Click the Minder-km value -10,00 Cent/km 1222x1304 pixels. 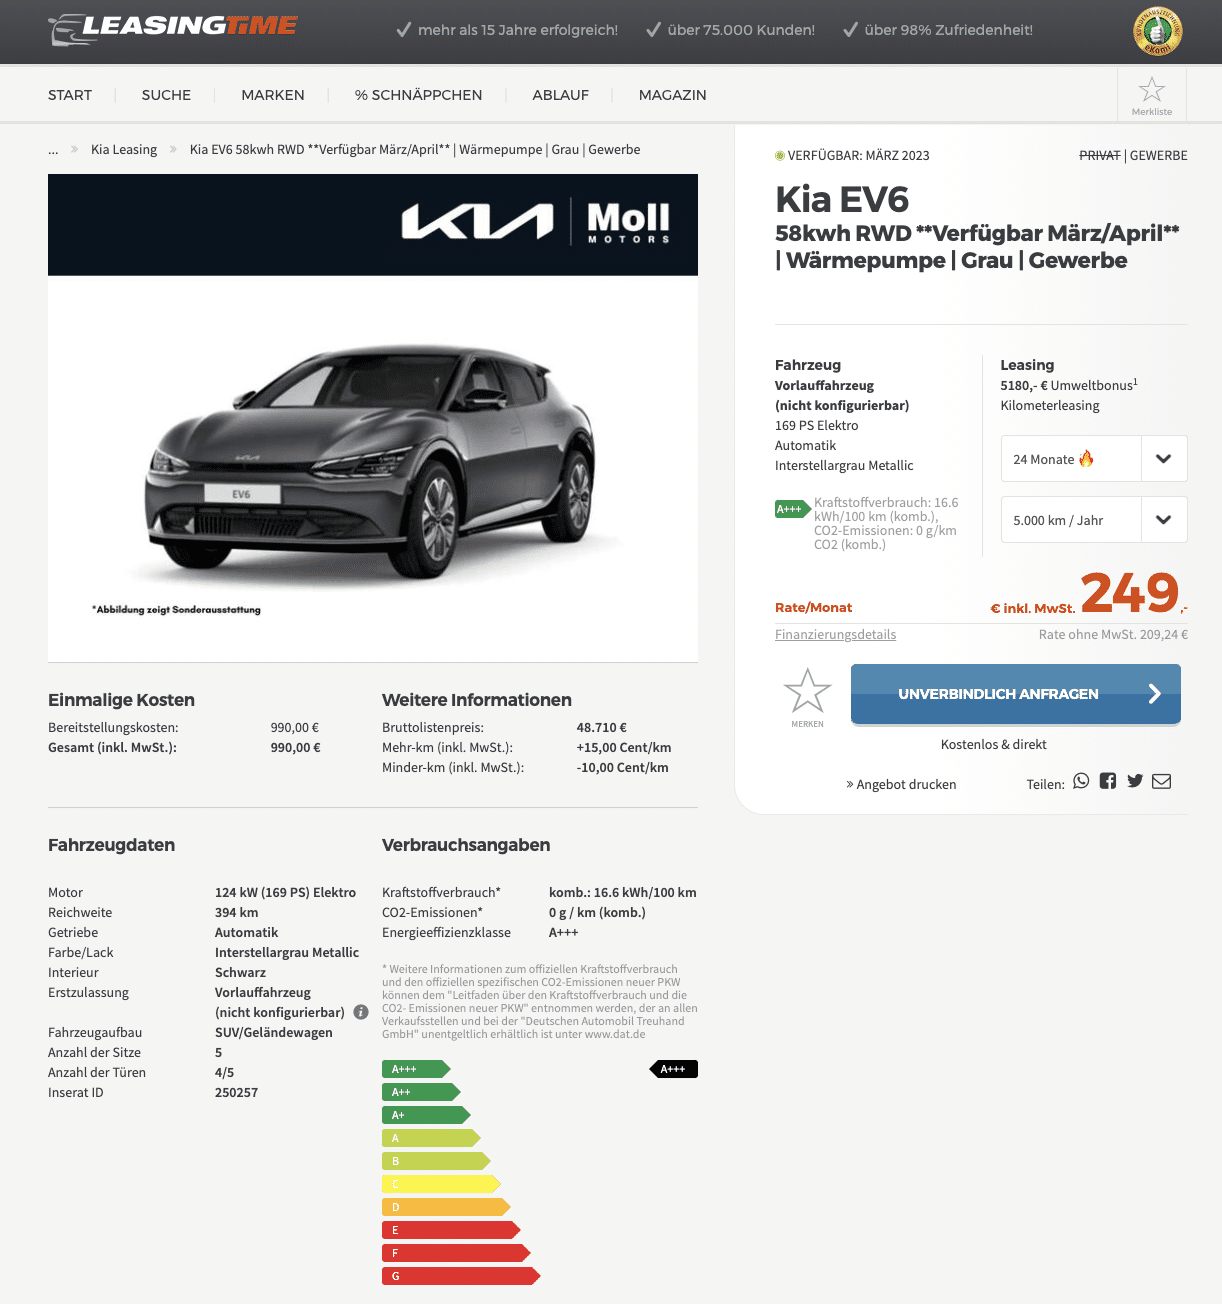point(623,768)
